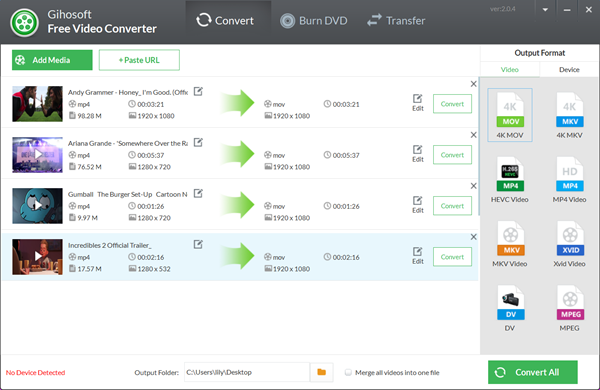Viewport: 600px width, 390px height.
Task: Rename the Andy Grammer video with pencil icon
Action: click(x=198, y=91)
